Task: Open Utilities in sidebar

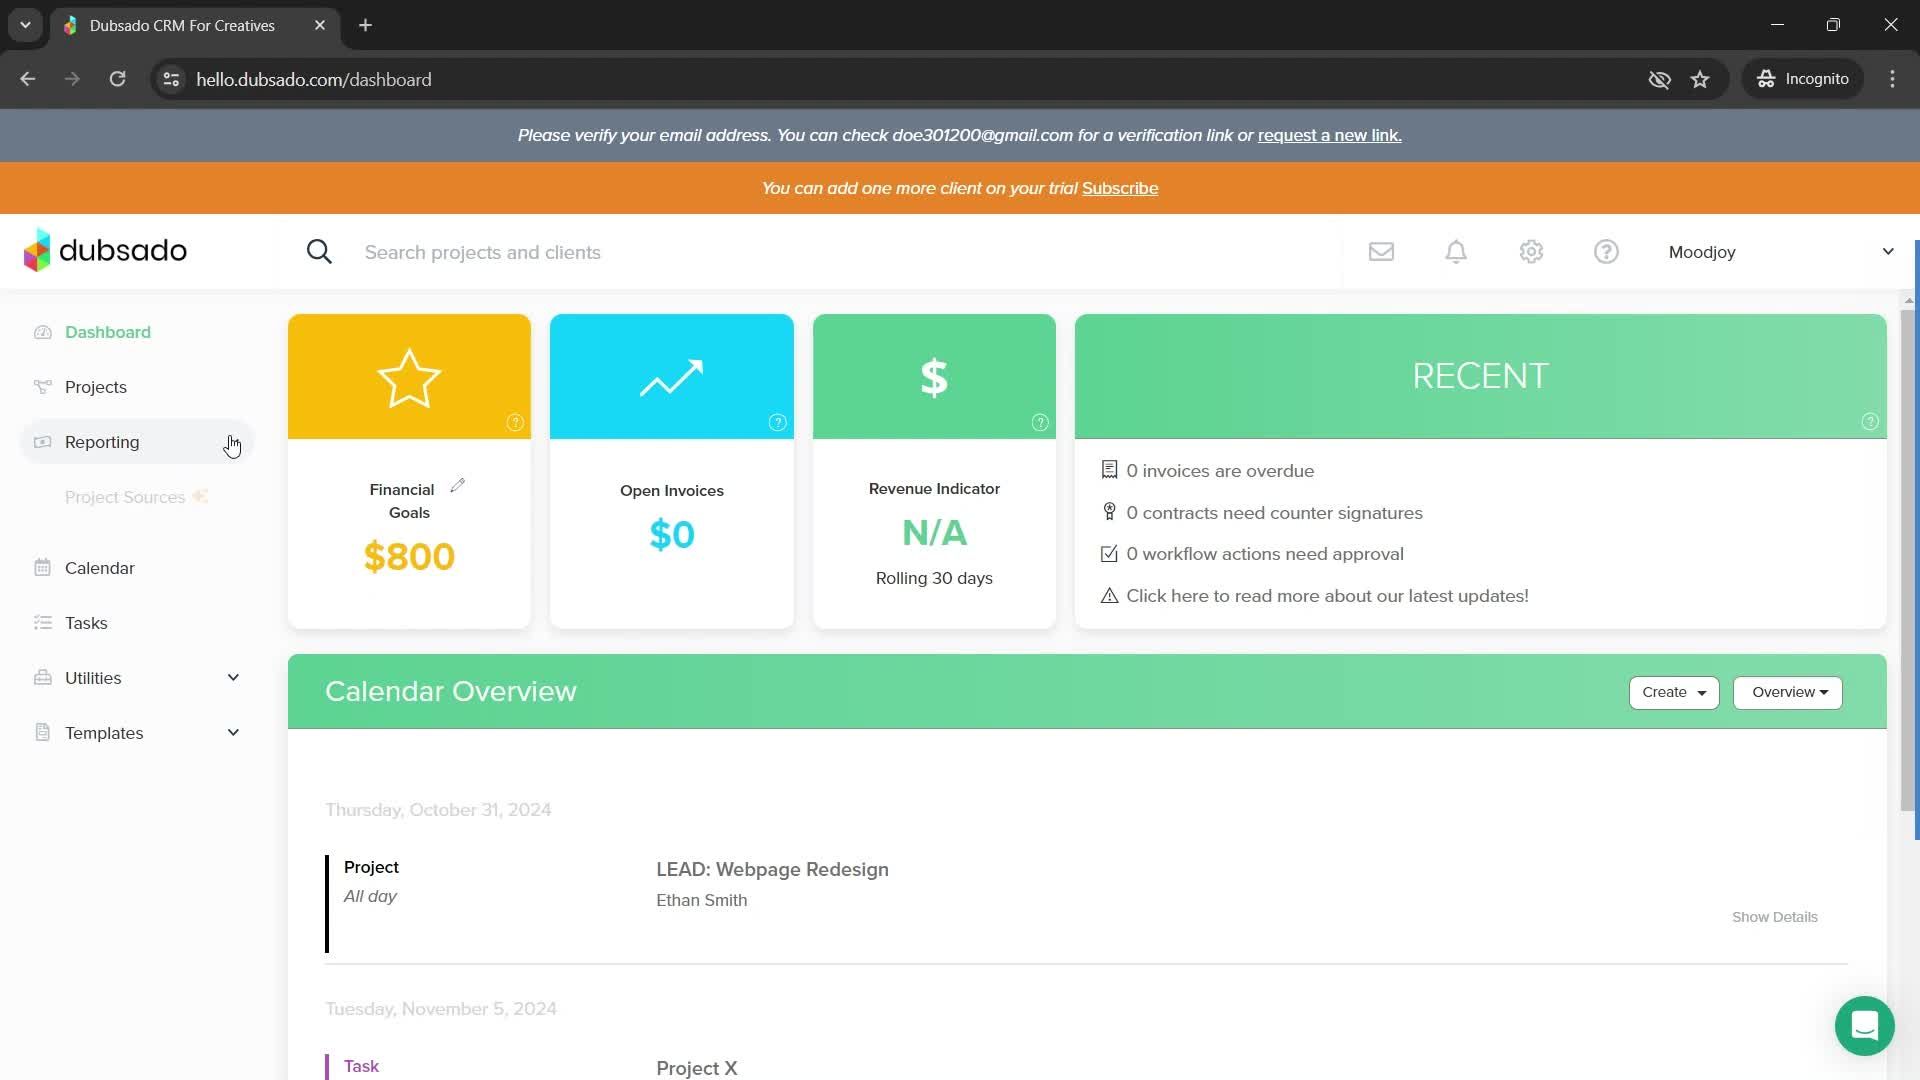Action: (x=93, y=678)
